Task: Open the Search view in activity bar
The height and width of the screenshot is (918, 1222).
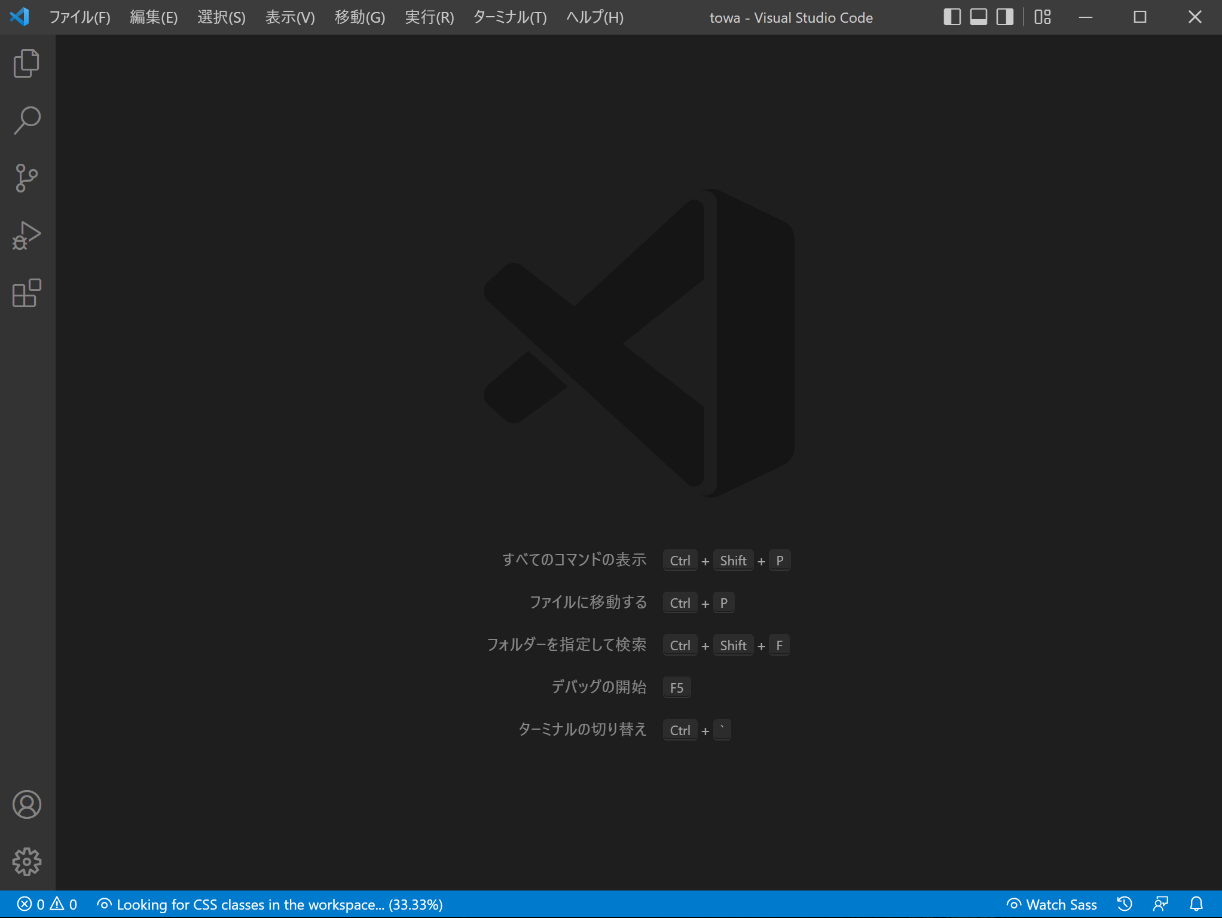Action: (x=27, y=121)
